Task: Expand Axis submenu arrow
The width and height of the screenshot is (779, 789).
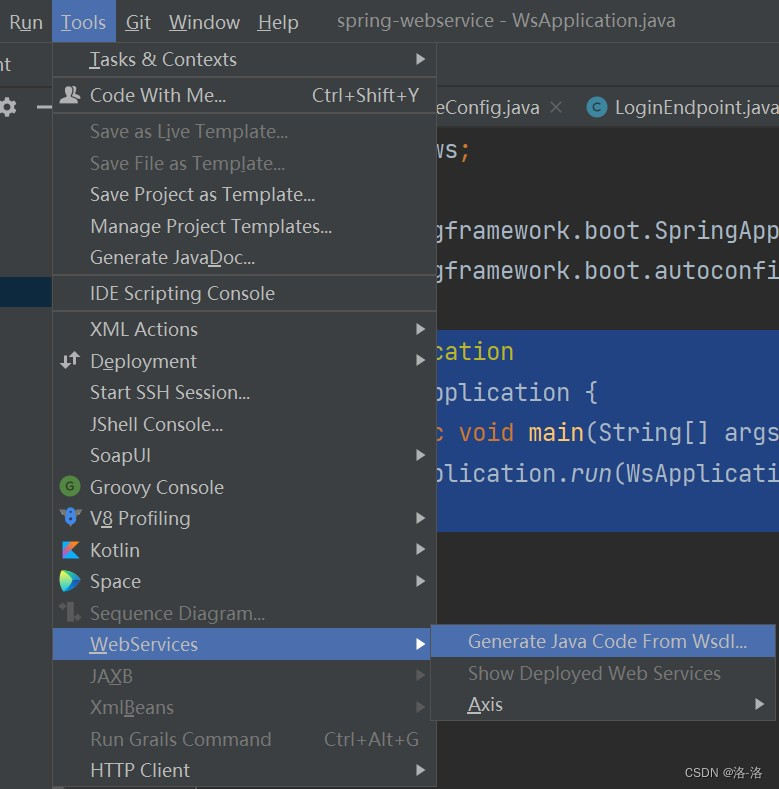Action: (759, 704)
